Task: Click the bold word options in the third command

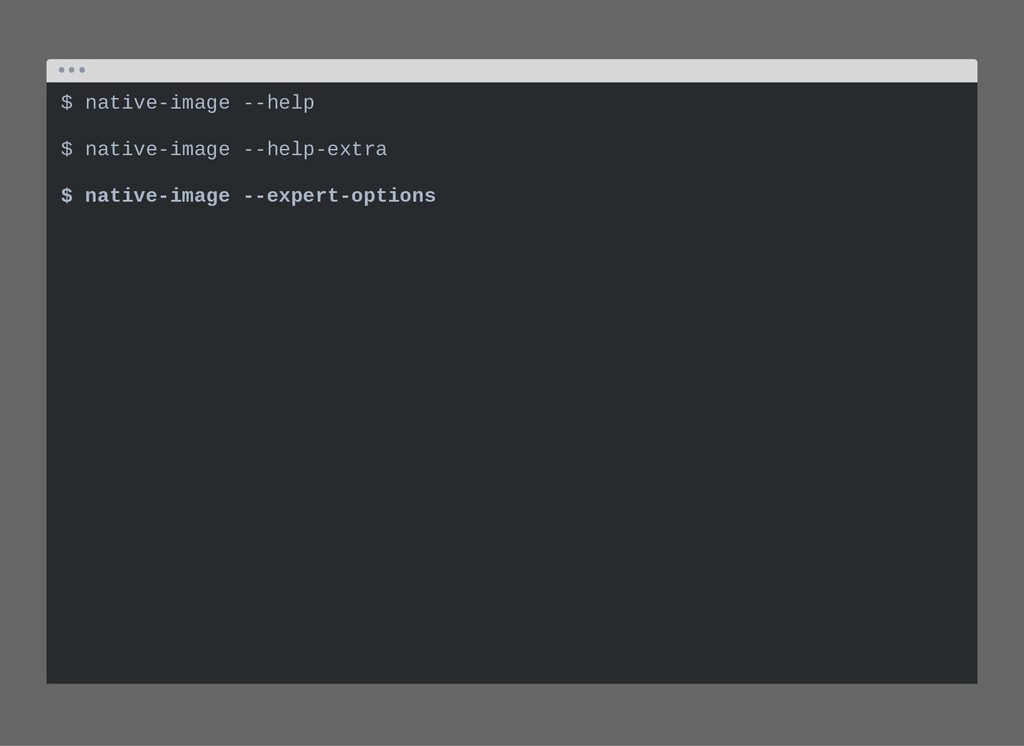Action: pyautogui.click(x=393, y=197)
